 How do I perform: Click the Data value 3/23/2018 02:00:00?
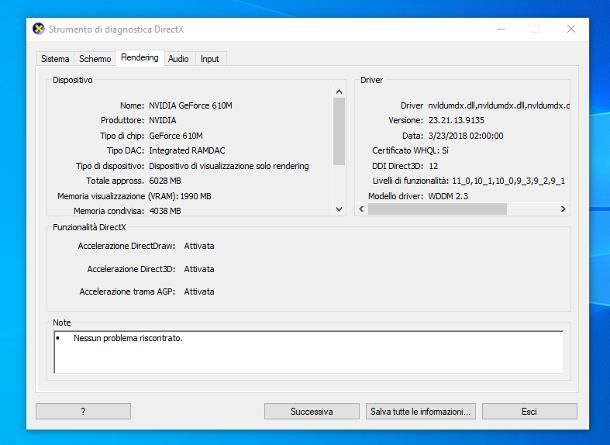(x=466, y=136)
